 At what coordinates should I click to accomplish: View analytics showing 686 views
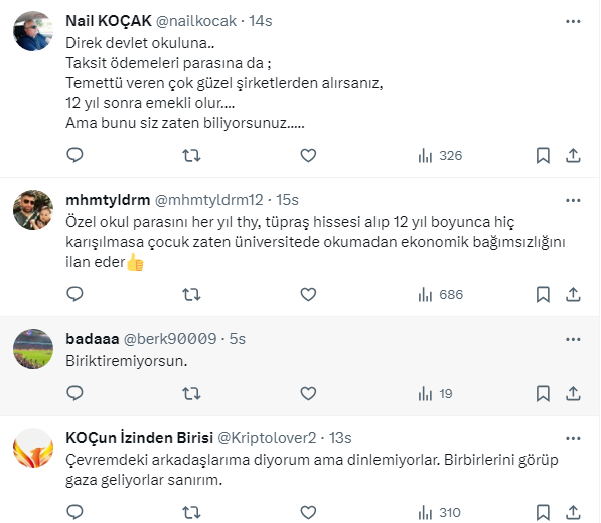pos(439,294)
